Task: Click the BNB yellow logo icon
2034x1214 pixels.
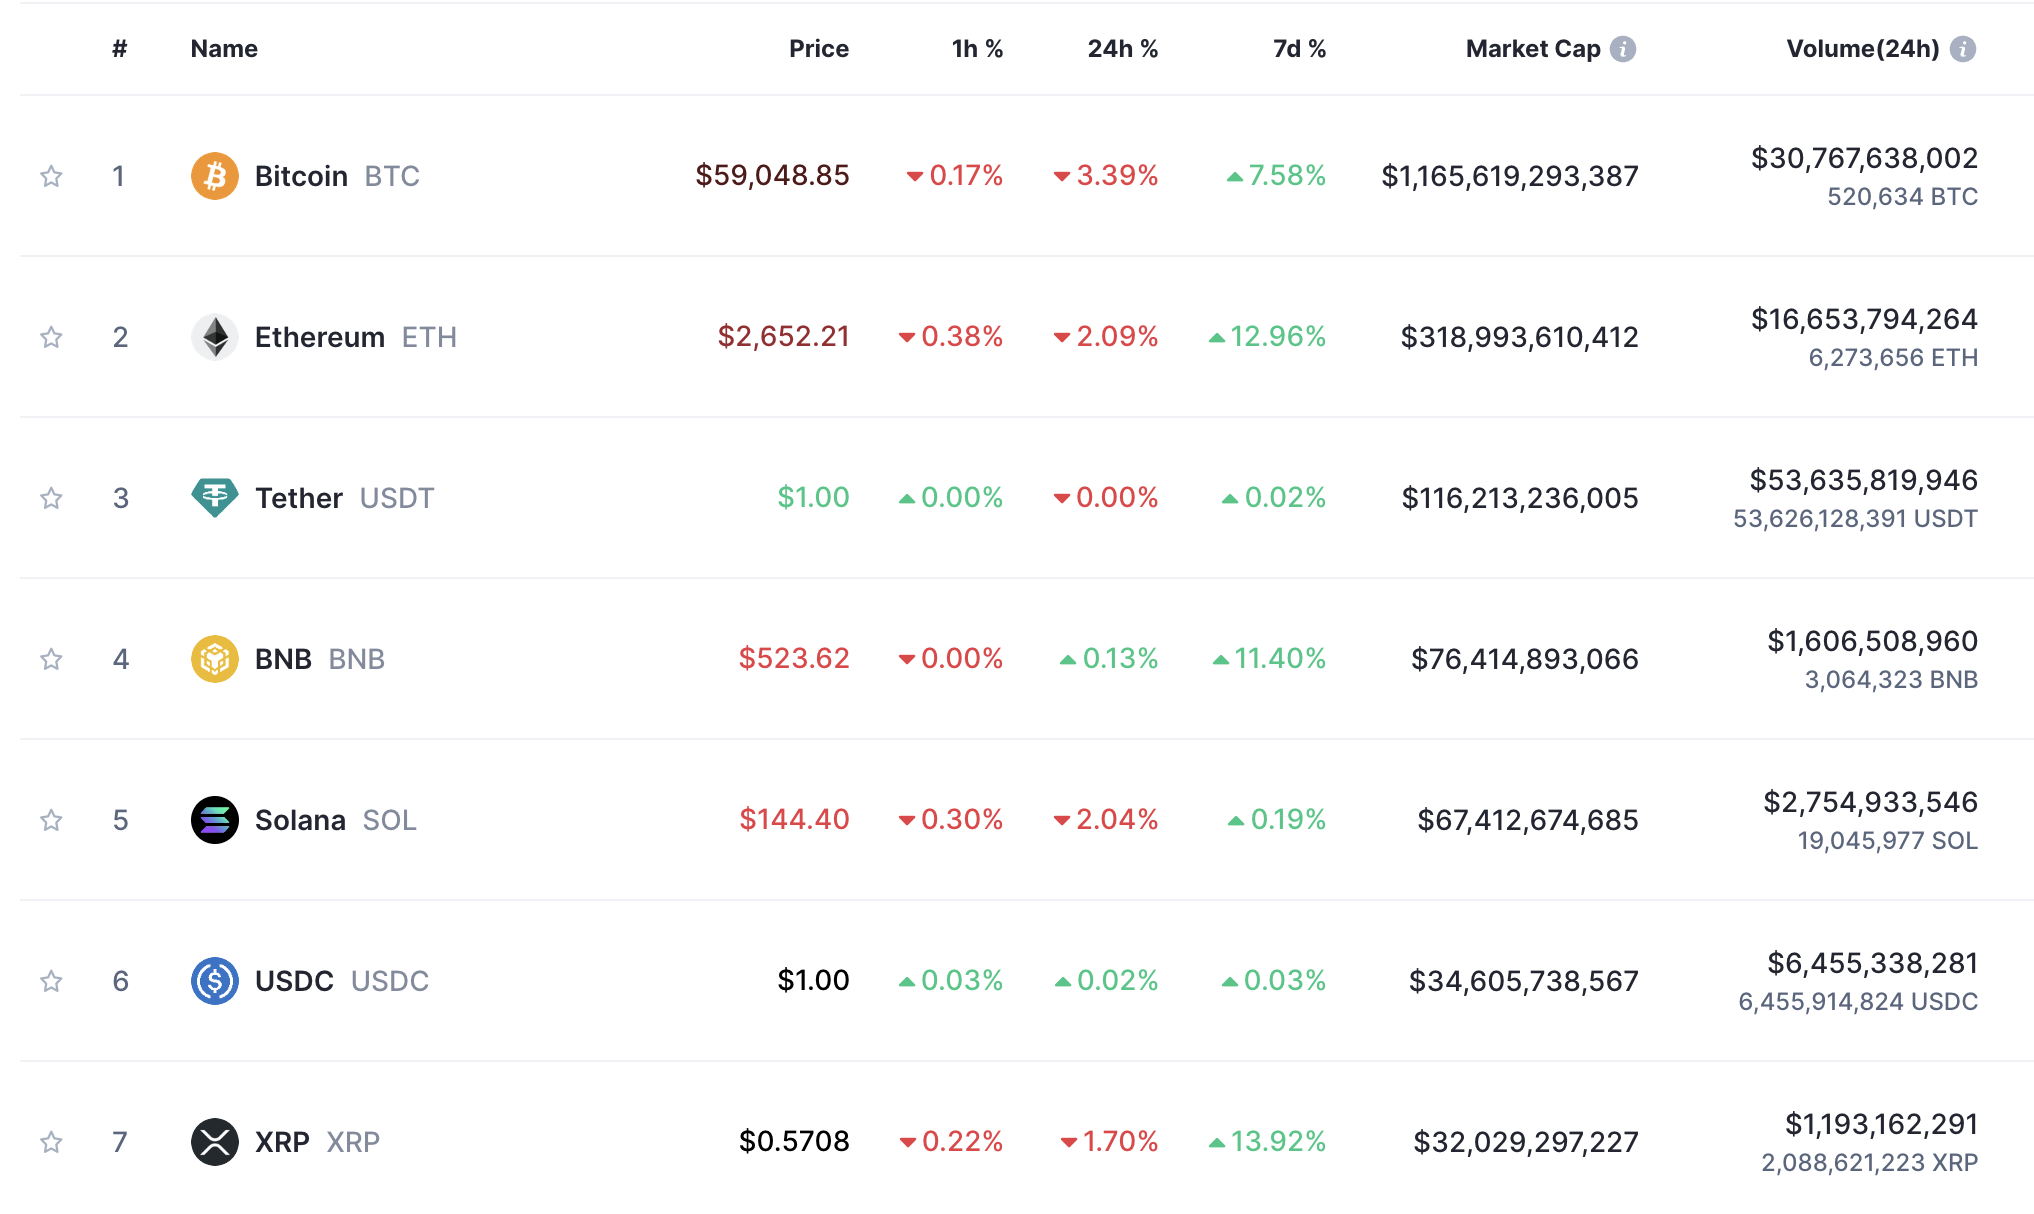Action: pyautogui.click(x=215, y=659)
